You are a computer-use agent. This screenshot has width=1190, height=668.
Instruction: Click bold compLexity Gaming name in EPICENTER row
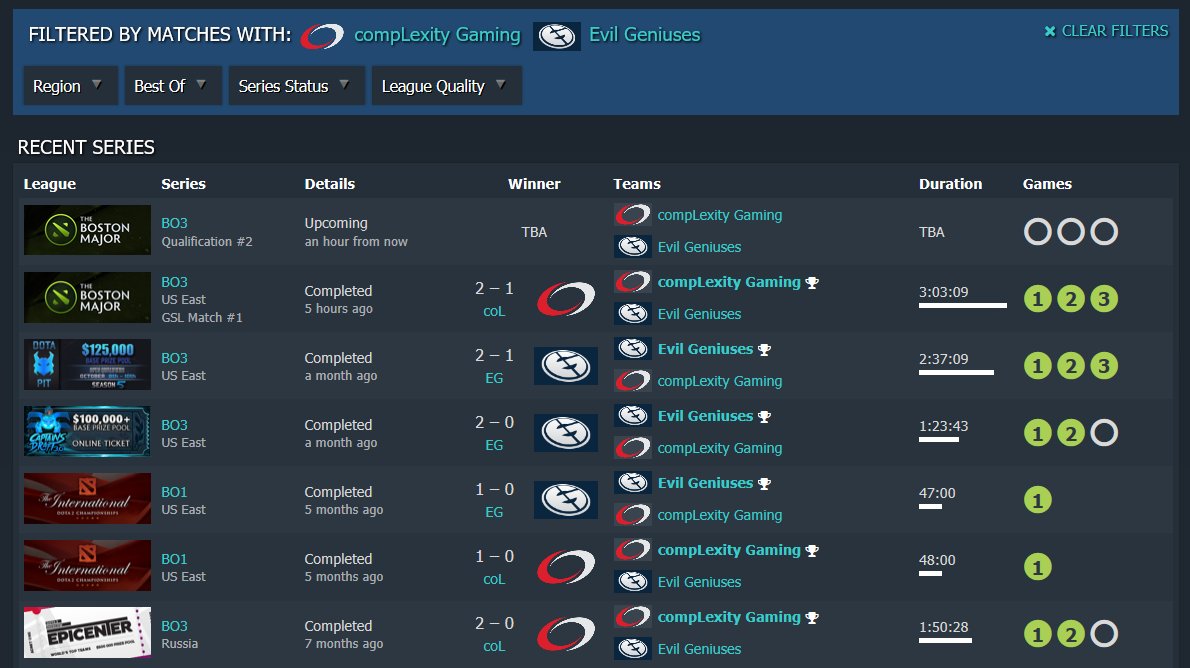tap(729, 617)
